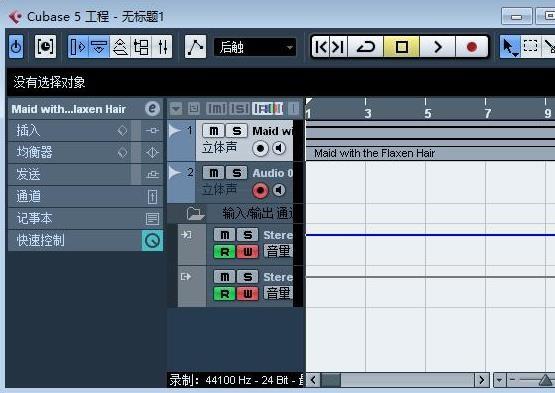Toggle the Cycle loop button
This screenshot has width=555, height=393.
pyautogui.click(x=366, y=47)
